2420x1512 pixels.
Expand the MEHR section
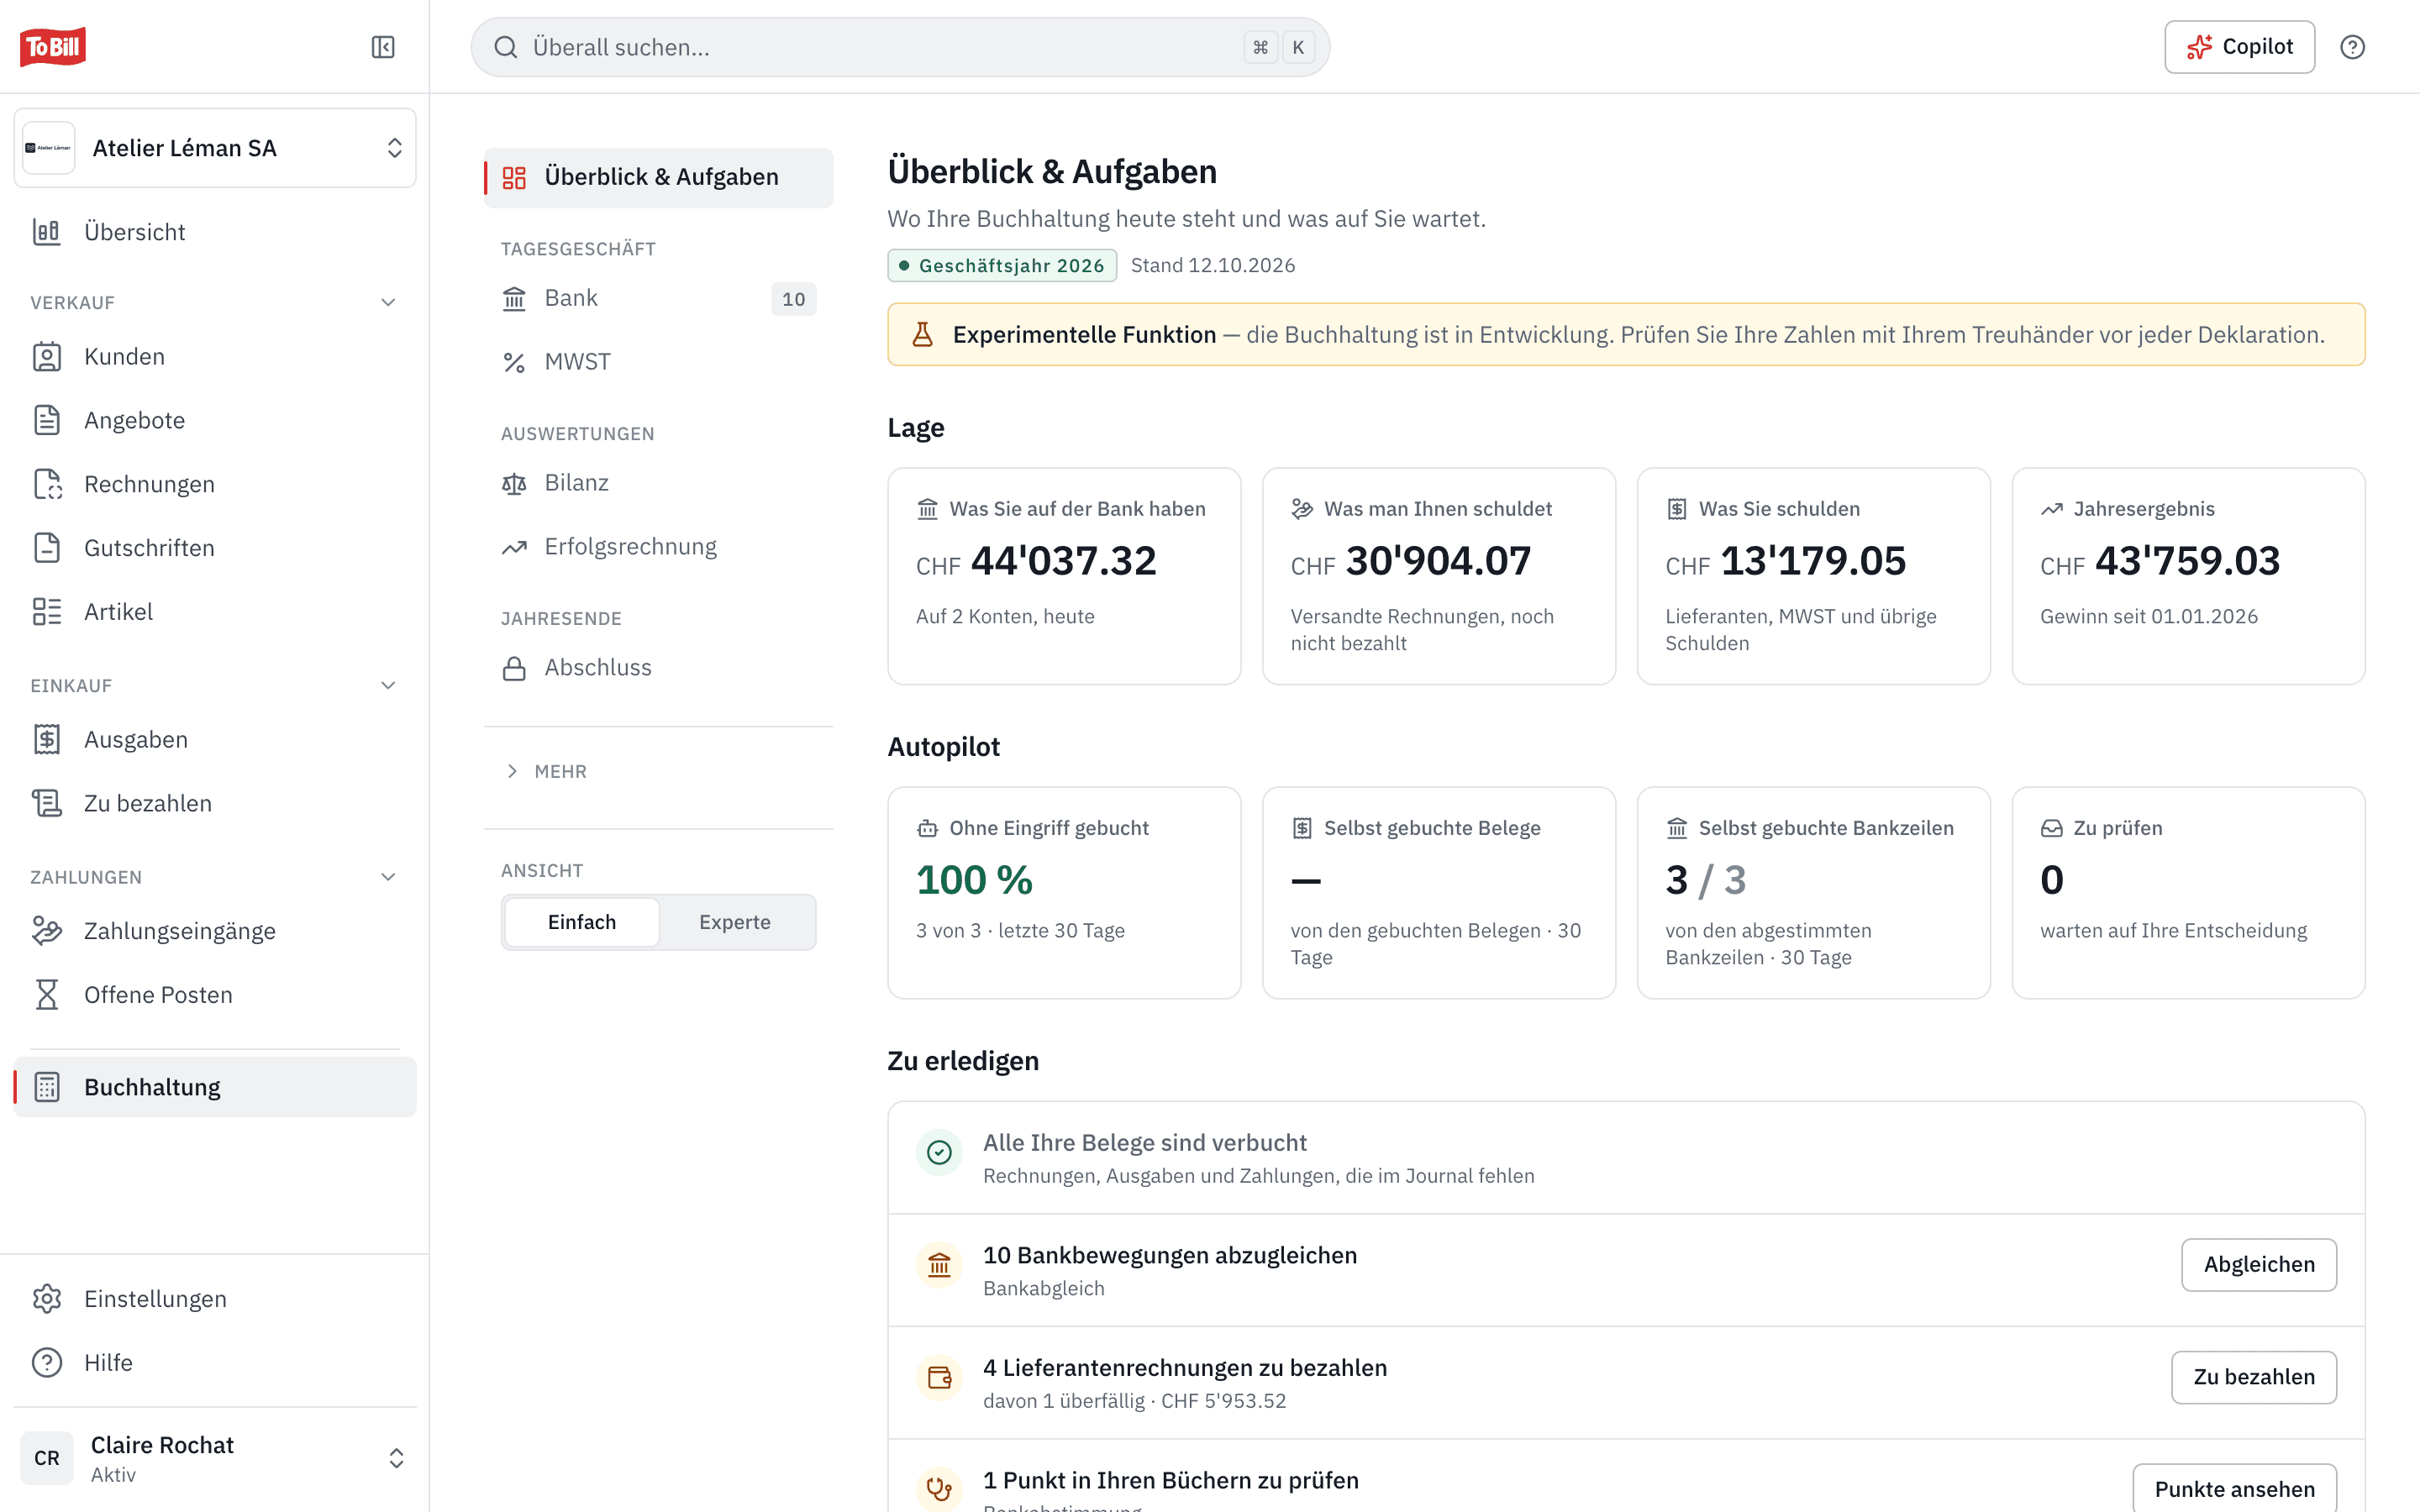pos(545,771)
